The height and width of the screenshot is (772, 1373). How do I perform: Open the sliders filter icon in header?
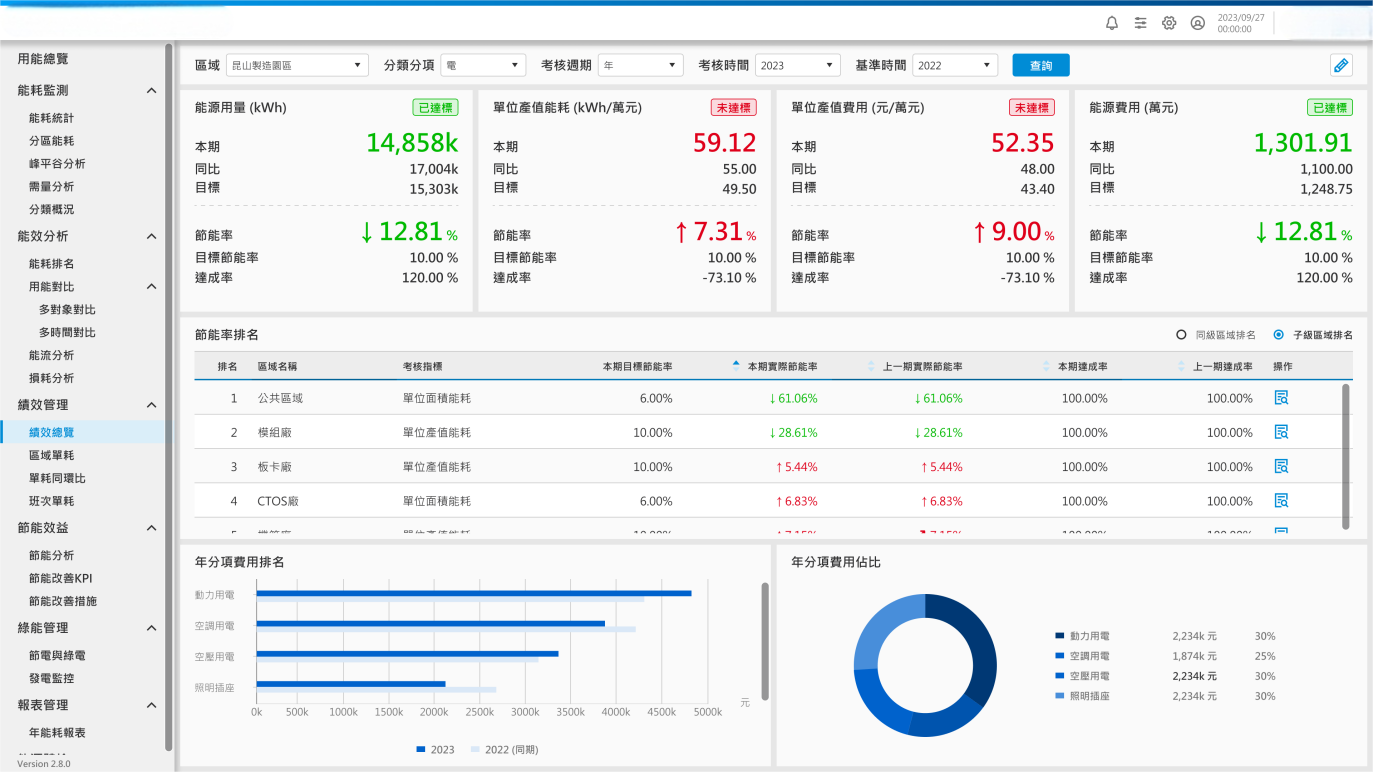[x=1140, y=23]
